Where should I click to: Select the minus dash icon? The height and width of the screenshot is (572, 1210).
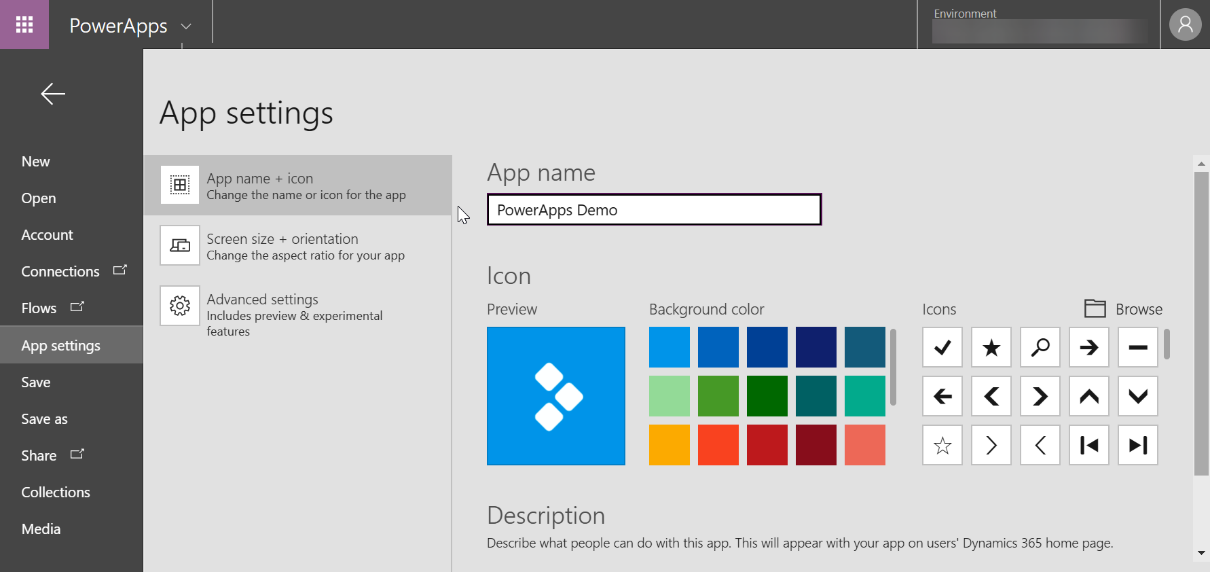[1138, 347]
